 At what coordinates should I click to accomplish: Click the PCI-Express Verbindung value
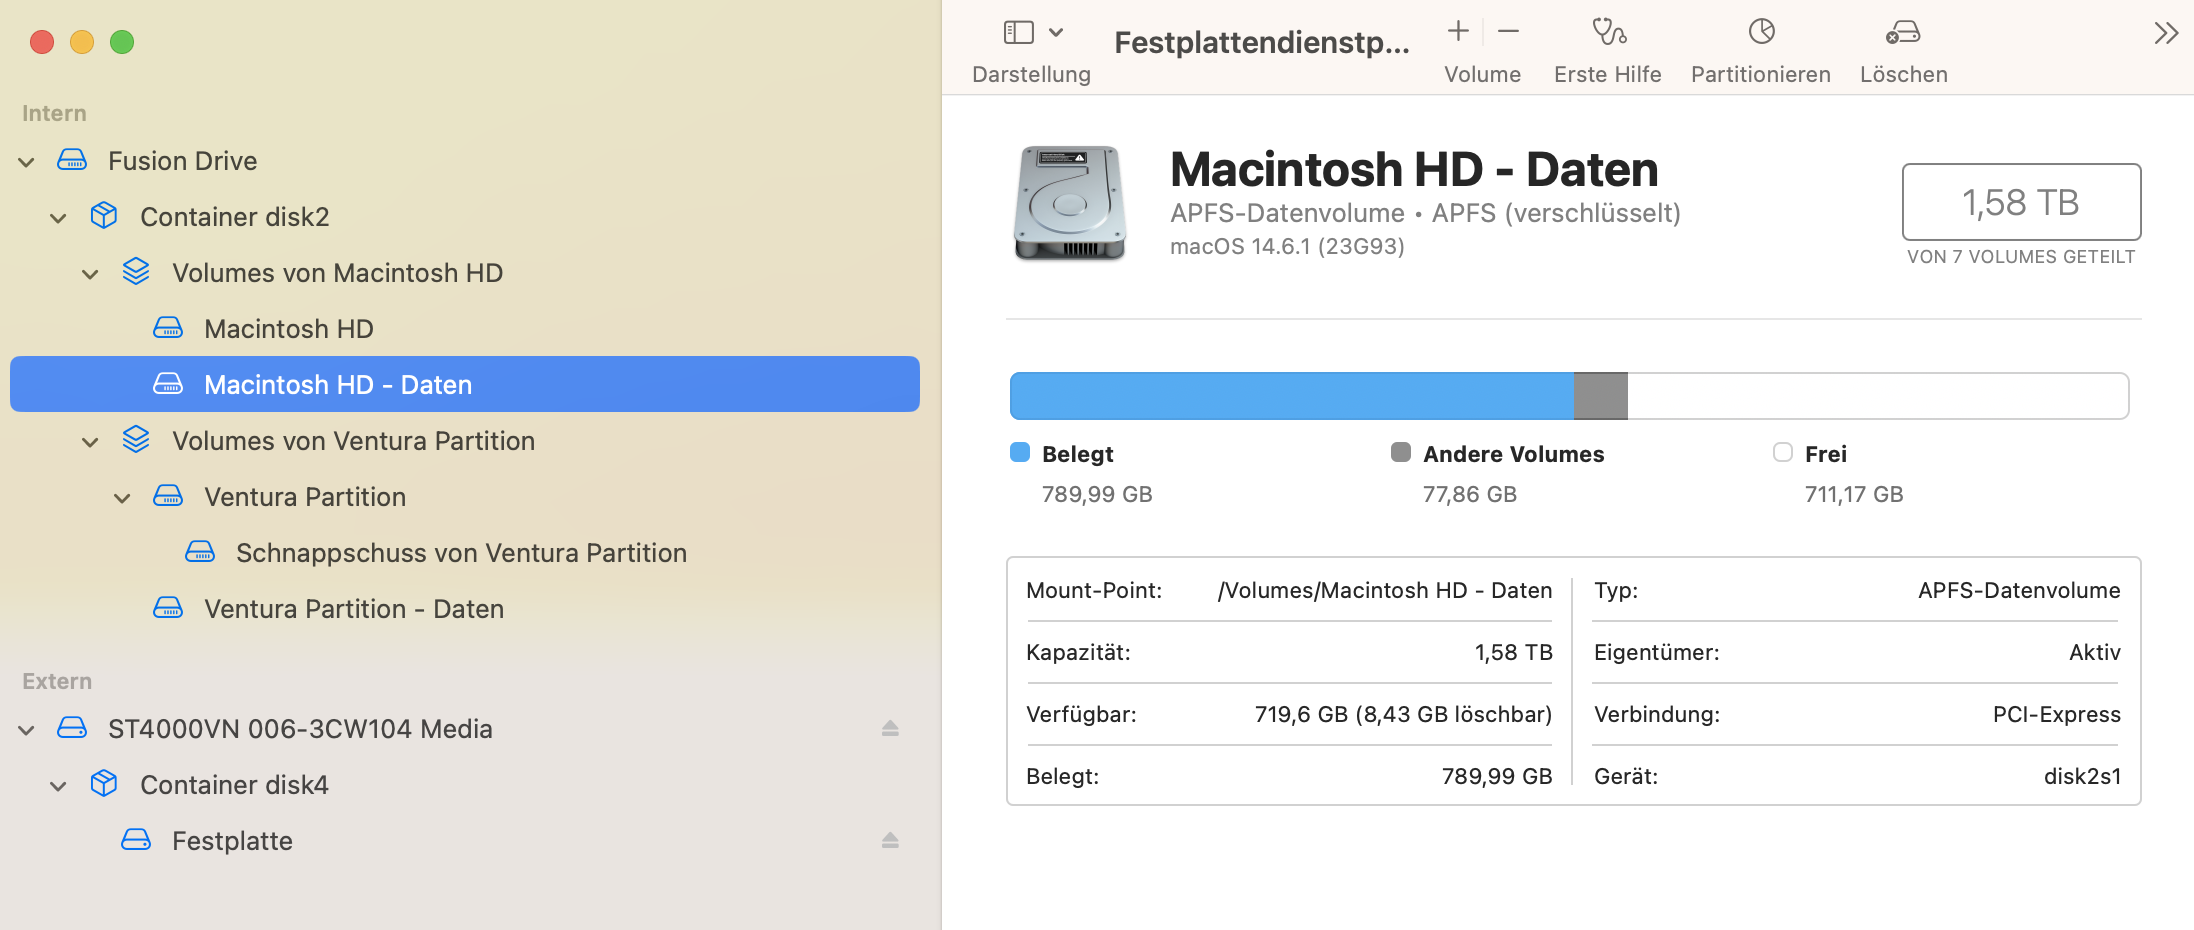pos(2056,714)
